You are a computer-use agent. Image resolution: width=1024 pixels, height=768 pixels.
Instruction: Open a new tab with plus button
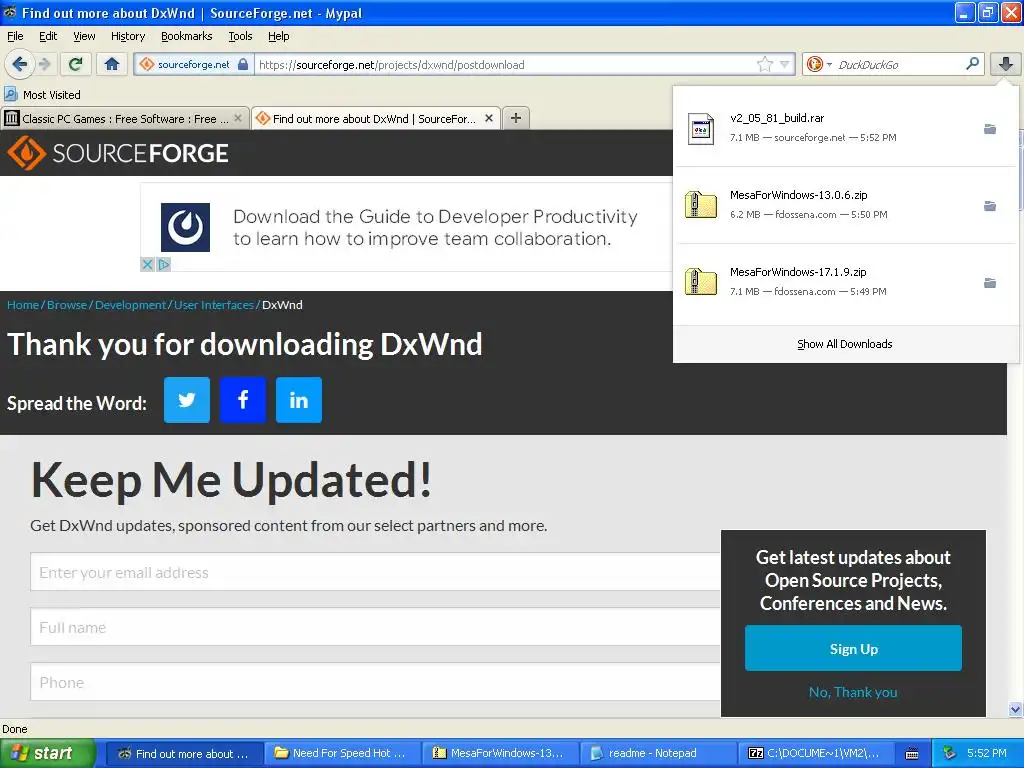pyautogui.click(x=516, y=118)
